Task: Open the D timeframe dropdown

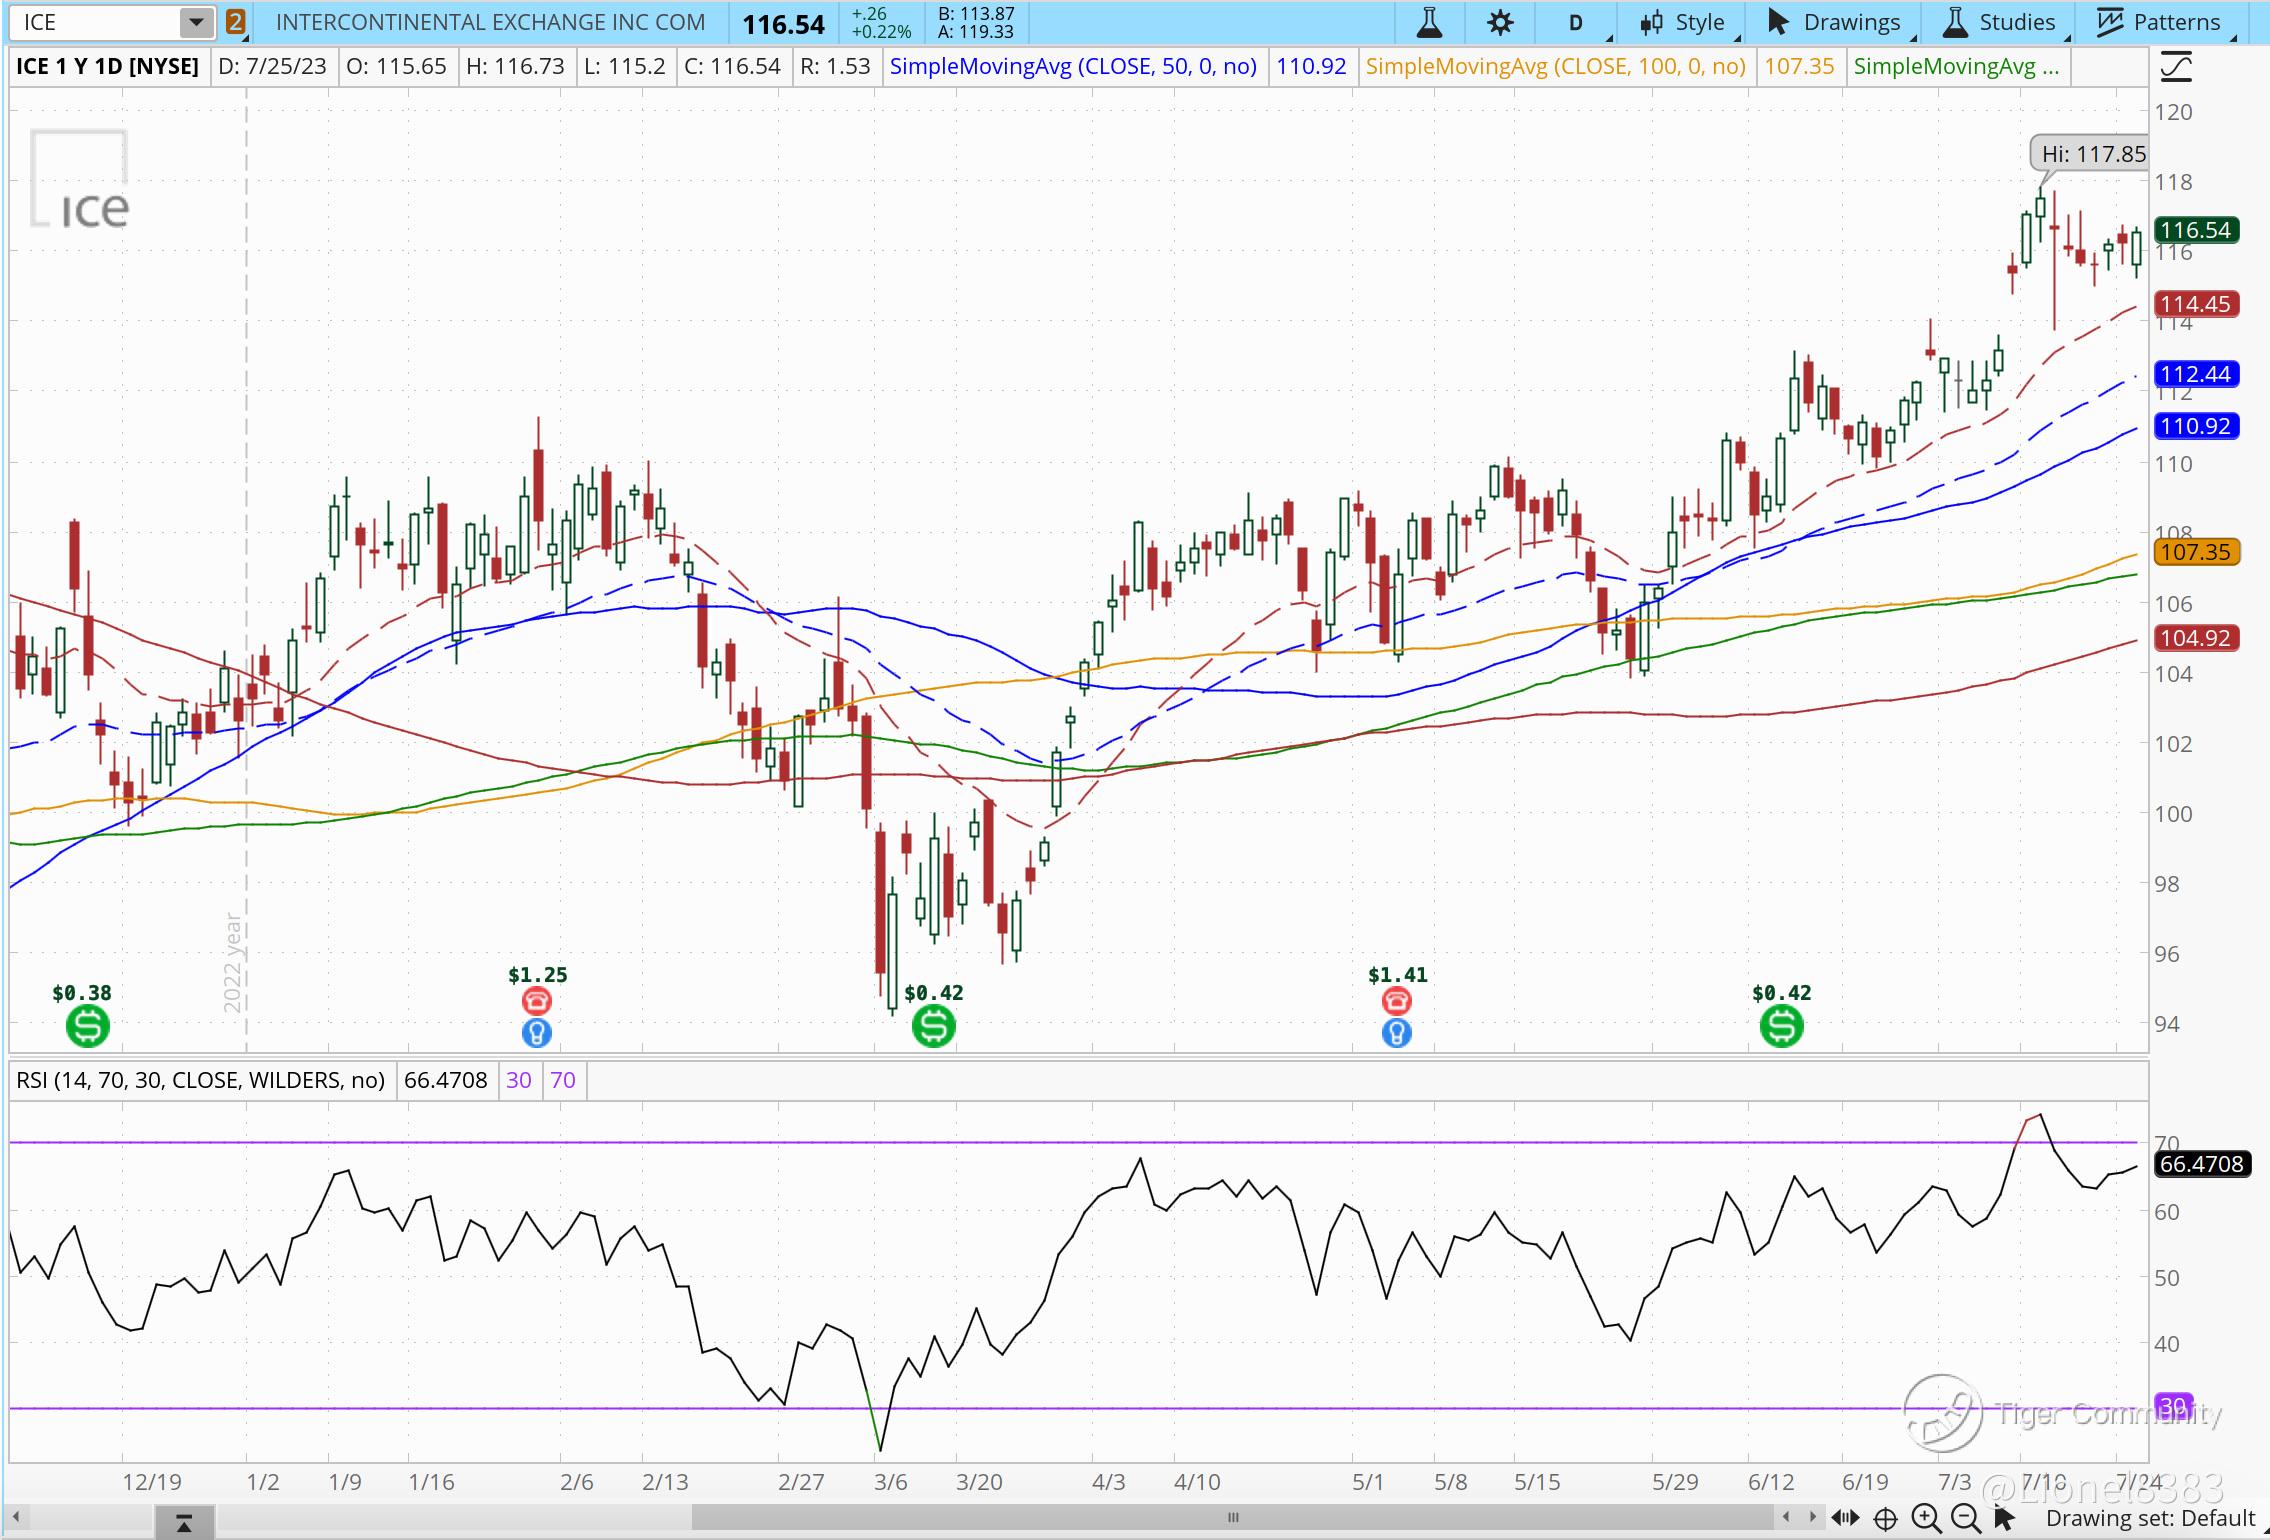Action: (1577, 22)
